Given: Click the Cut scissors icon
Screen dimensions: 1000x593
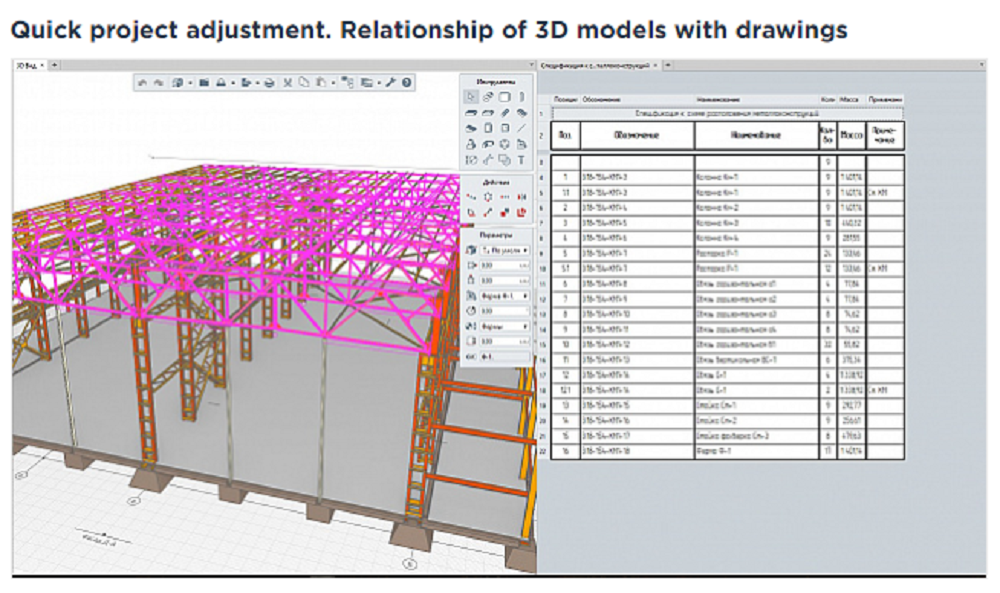Looking at the screenshot, I should [x=287, y=83].
